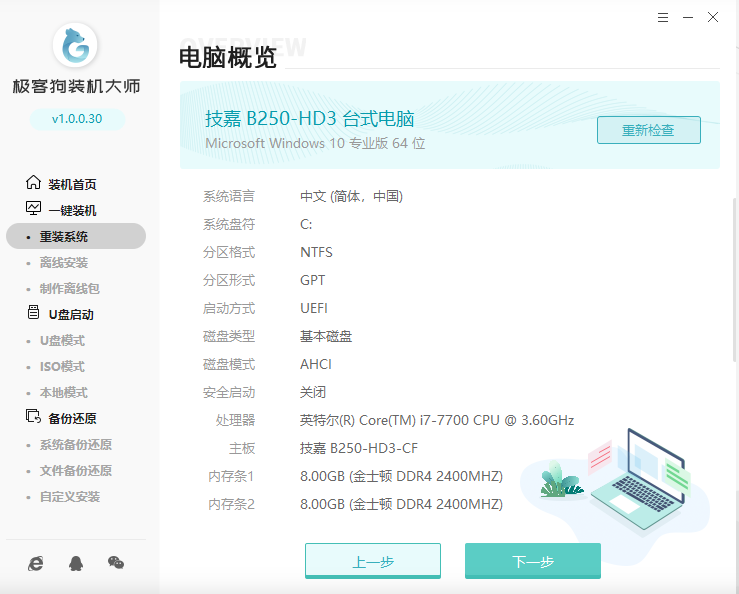Viewport: 739px width, 594px height.
Task: Open 文件备份还原 in the sidebar
Action: (x=76, y=470)
